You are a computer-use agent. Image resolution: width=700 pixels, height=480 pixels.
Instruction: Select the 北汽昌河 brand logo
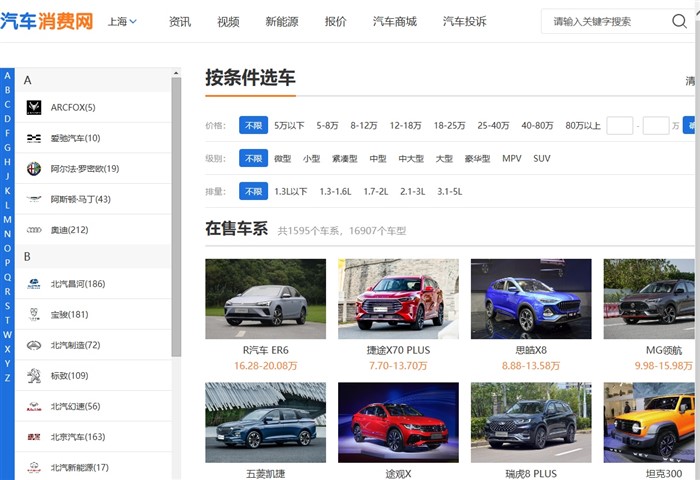point(34,284)
